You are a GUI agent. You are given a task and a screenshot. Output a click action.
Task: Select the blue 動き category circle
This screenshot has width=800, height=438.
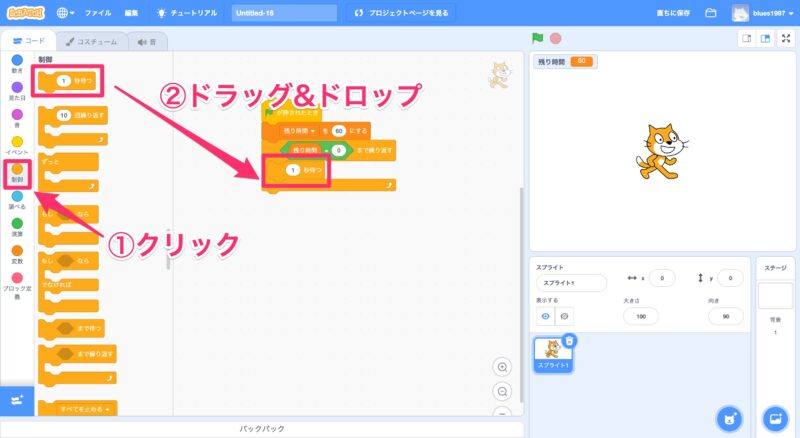(17, 59)
